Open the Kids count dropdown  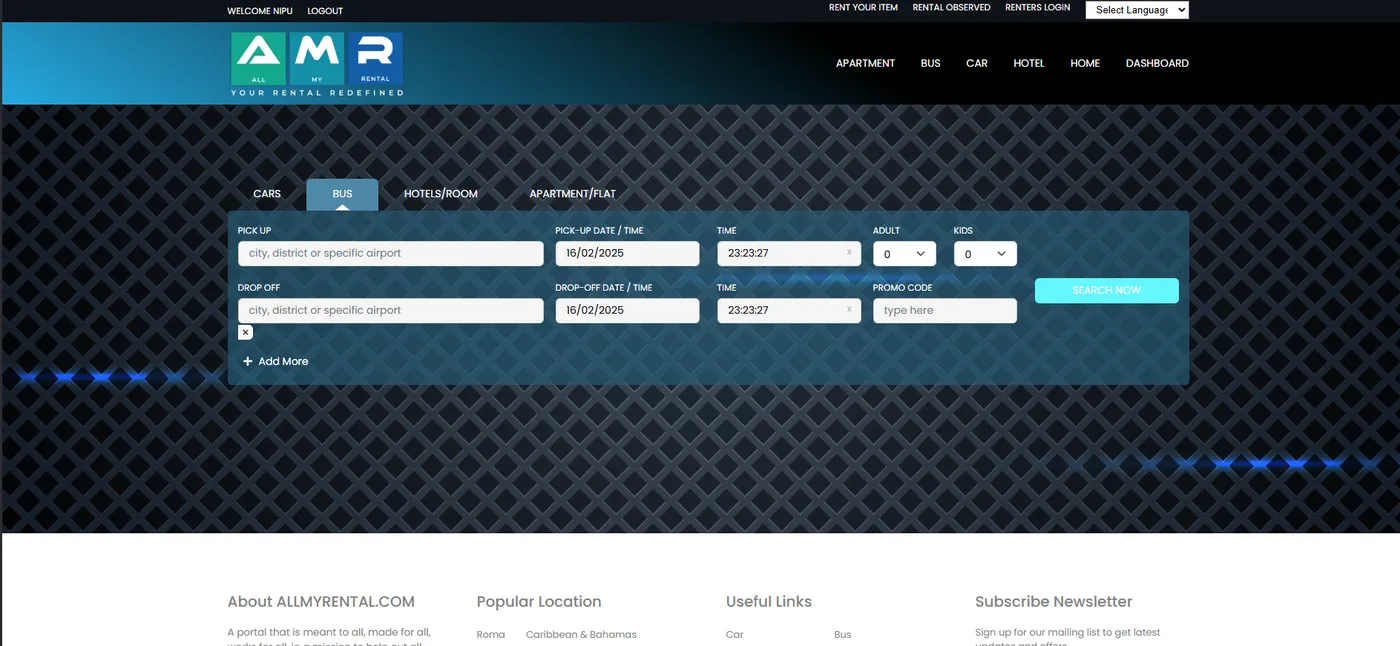(985, 254)
